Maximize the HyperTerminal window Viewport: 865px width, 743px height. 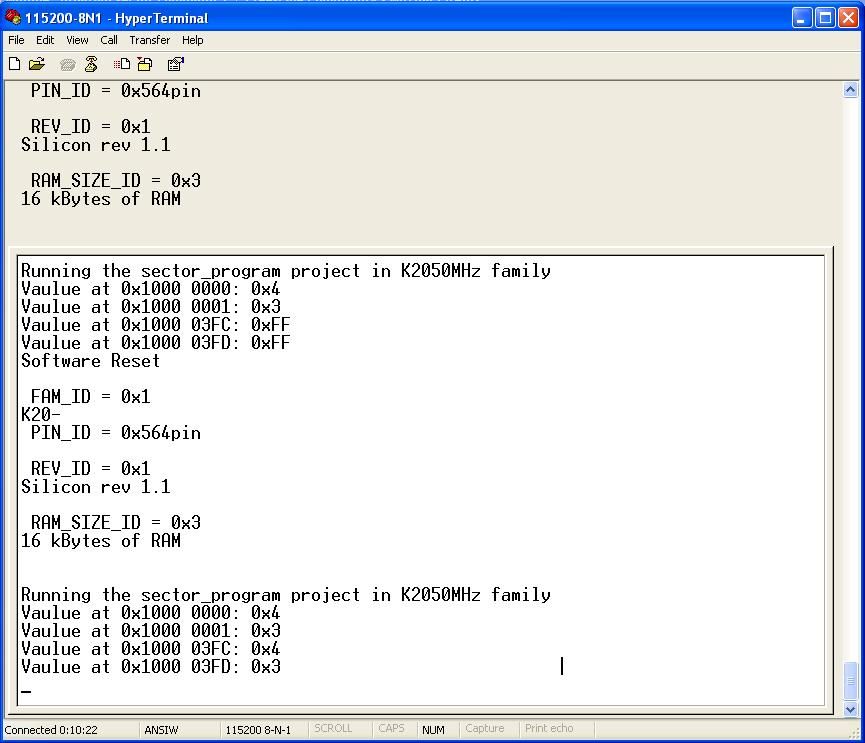(825, 18)
